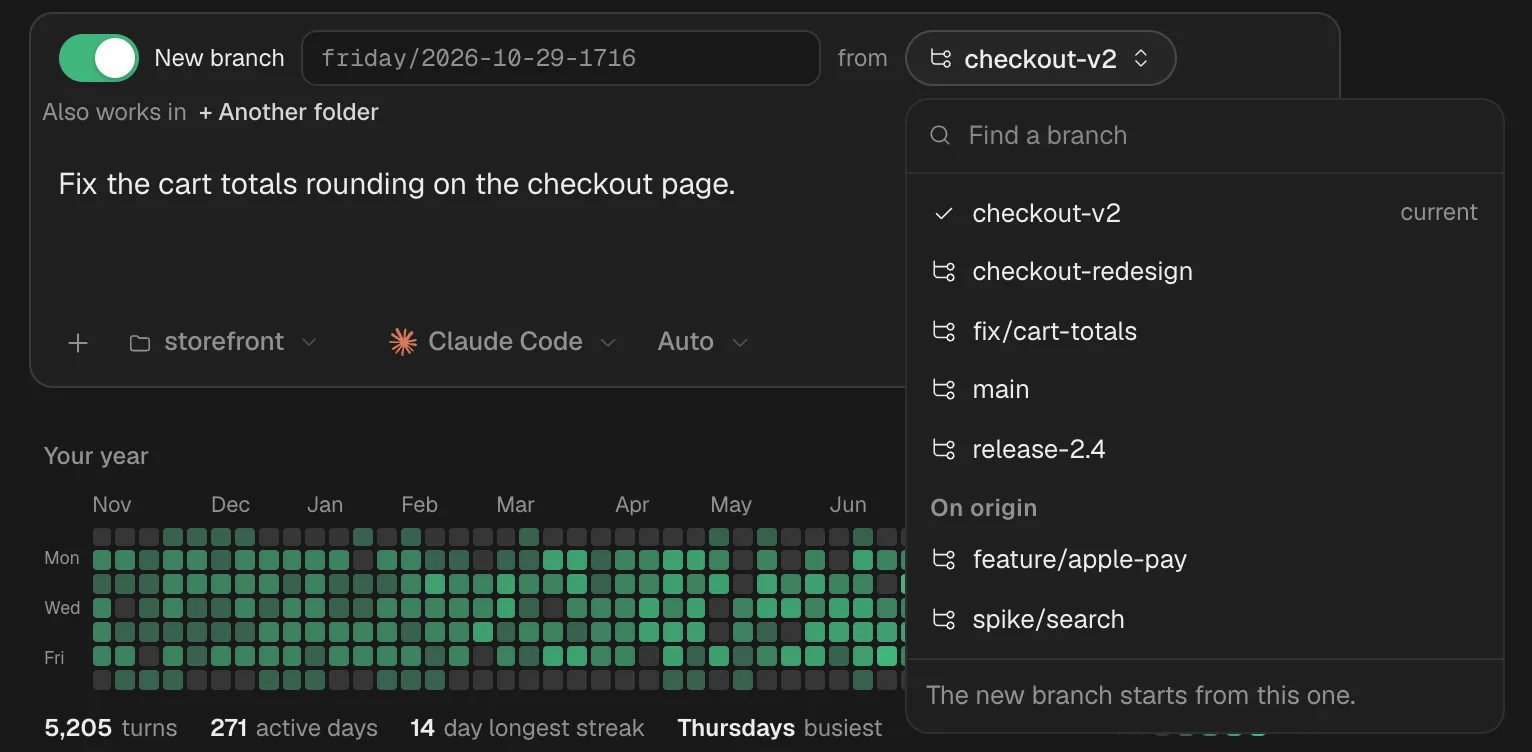
Task: Click the 'Also works in' label
Action: point(114,112)
